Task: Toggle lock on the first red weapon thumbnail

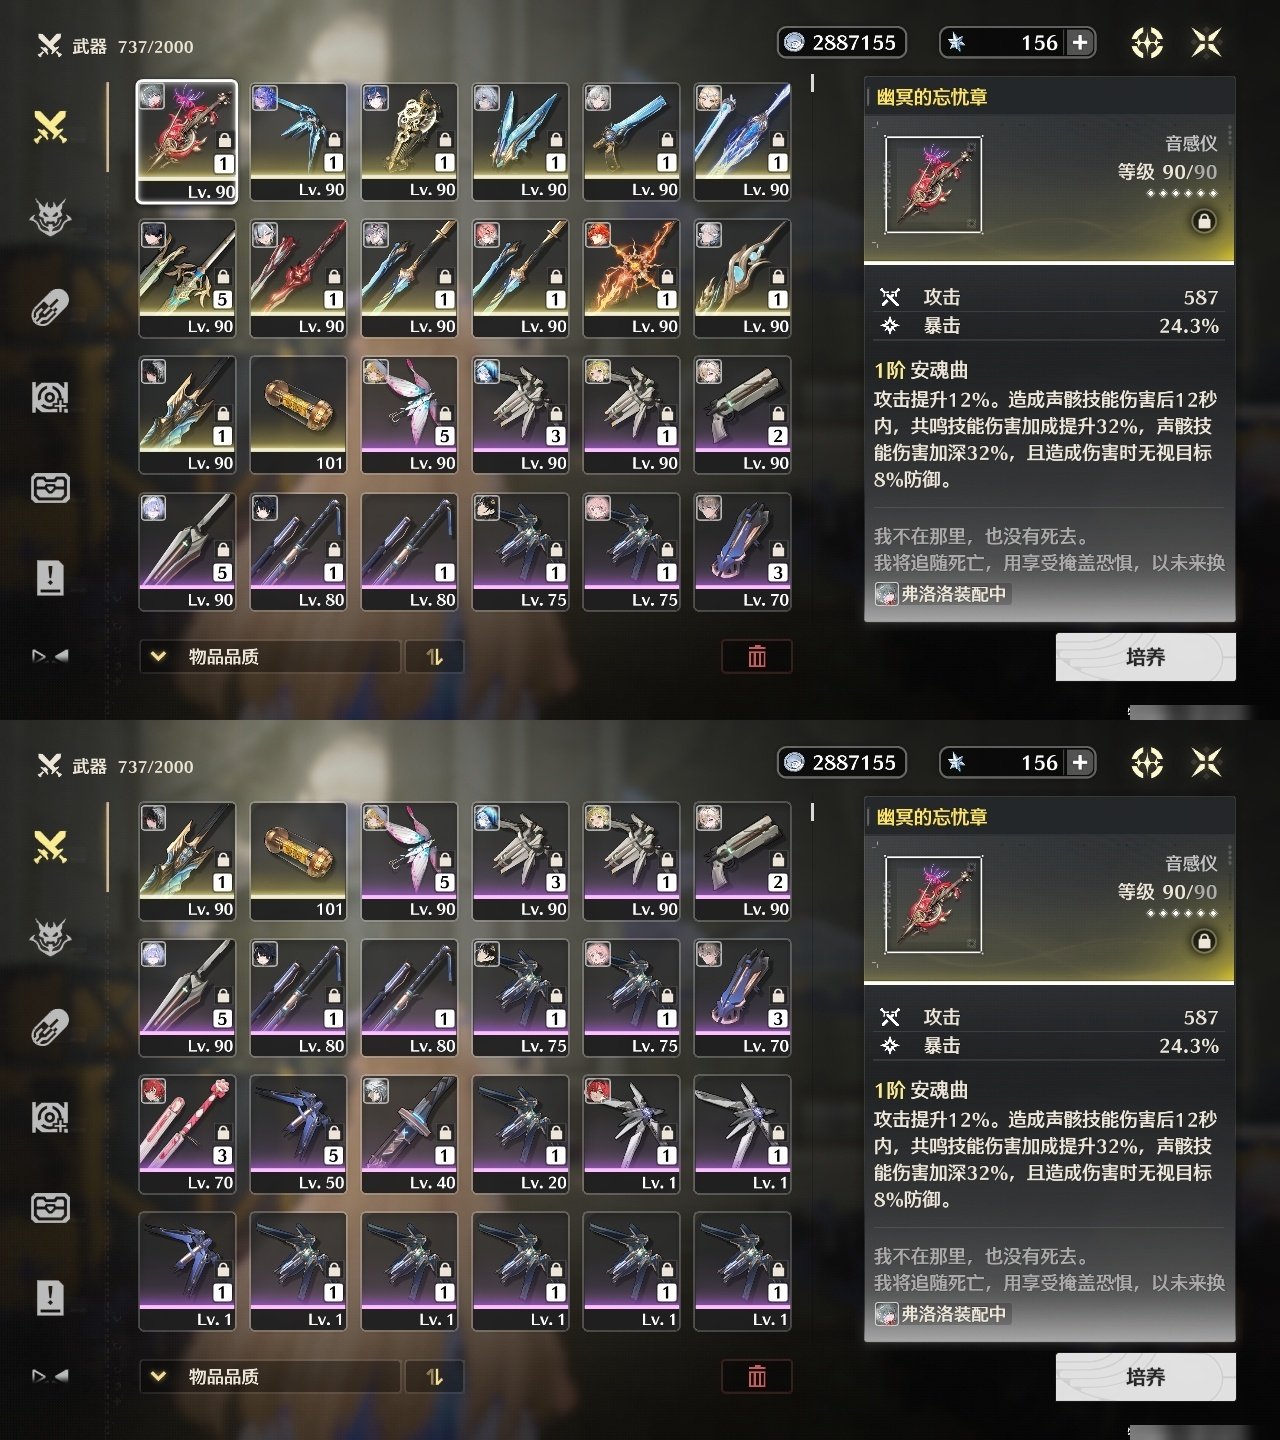Action: click(224, 141)
